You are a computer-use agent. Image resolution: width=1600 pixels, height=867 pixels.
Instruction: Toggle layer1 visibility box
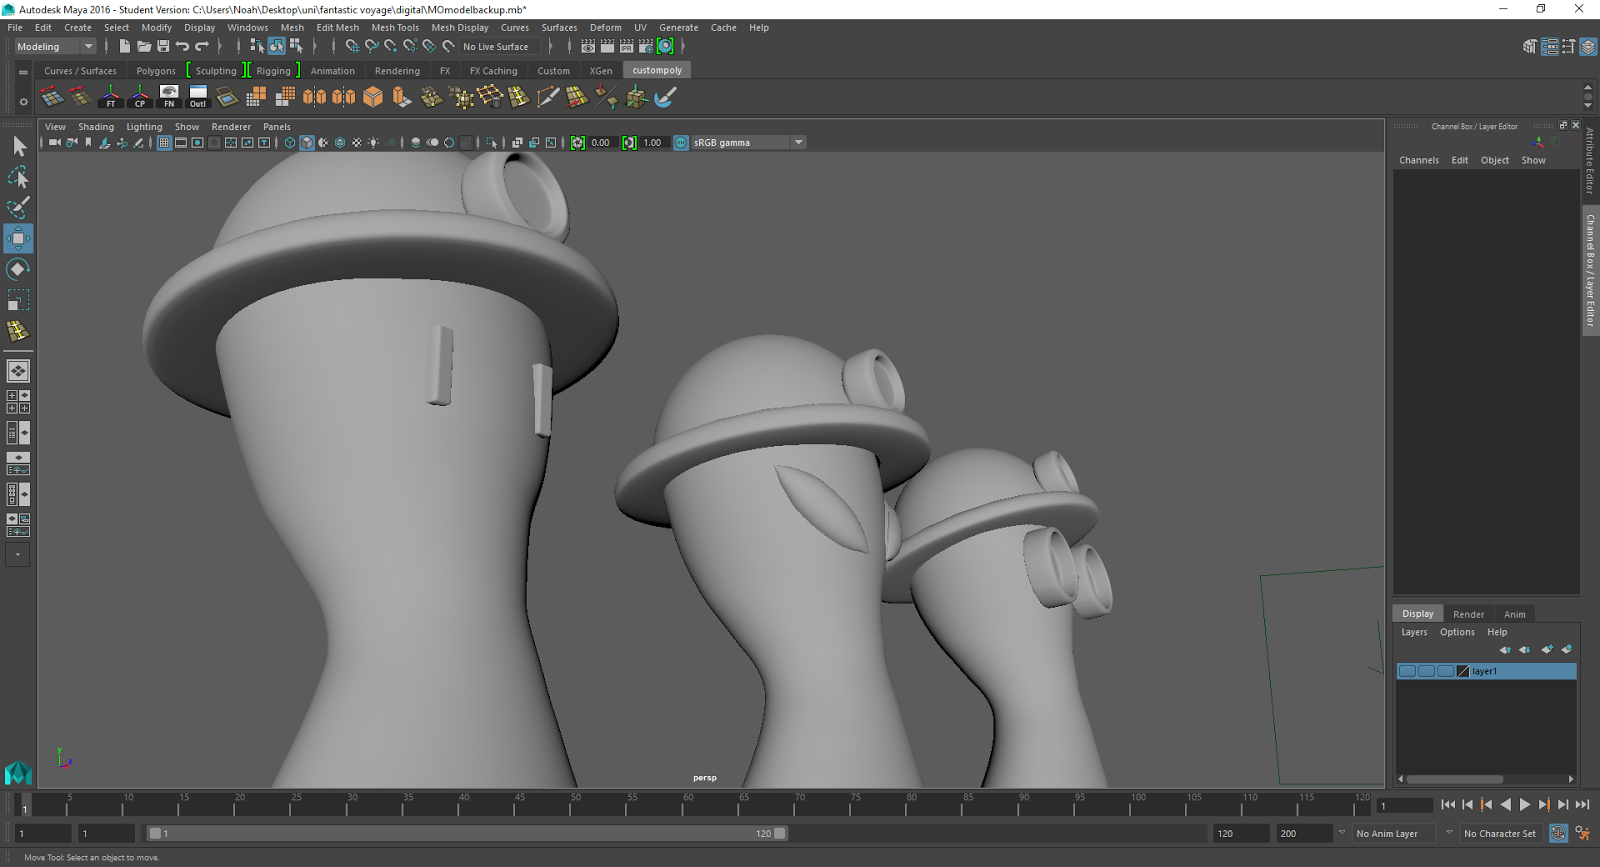(x=1407, y=671)
